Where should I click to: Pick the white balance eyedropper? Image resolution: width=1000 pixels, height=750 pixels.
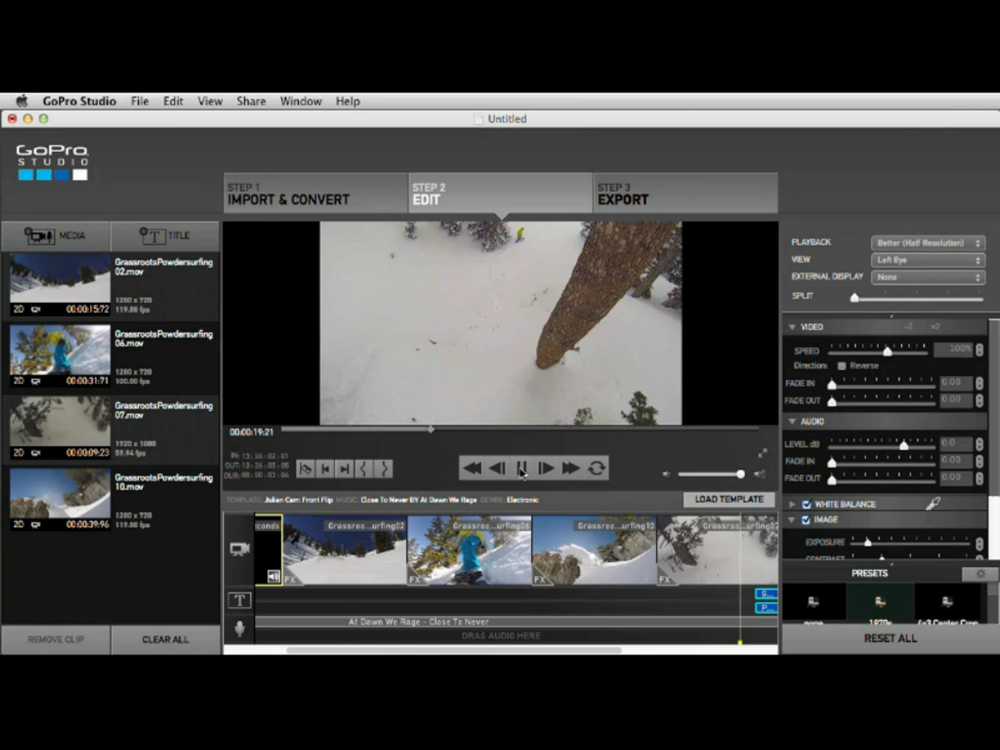point(933,504)
